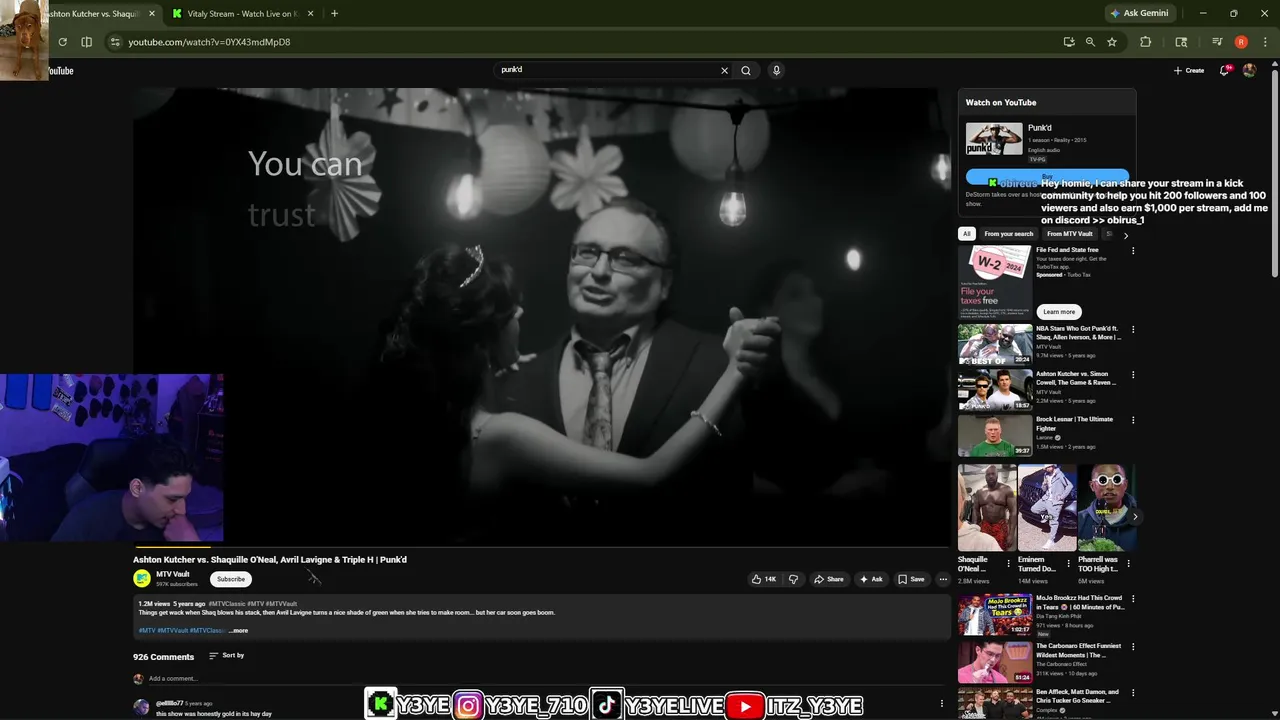
Task: Open the YouTube account avatar menu
Action: (x=1249, y=70)
